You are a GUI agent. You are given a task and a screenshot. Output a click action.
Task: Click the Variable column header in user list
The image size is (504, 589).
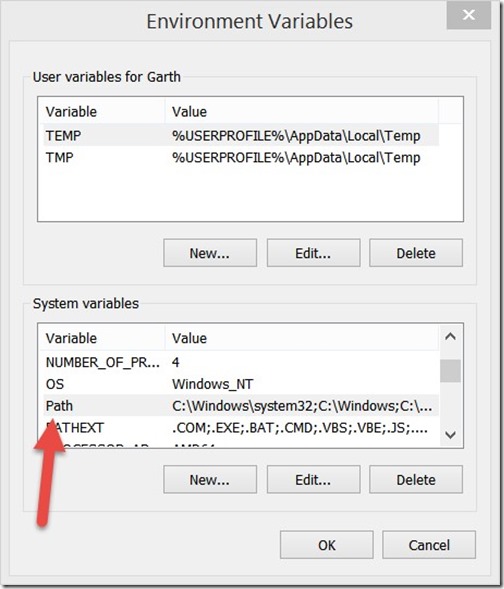pos(102,112)
